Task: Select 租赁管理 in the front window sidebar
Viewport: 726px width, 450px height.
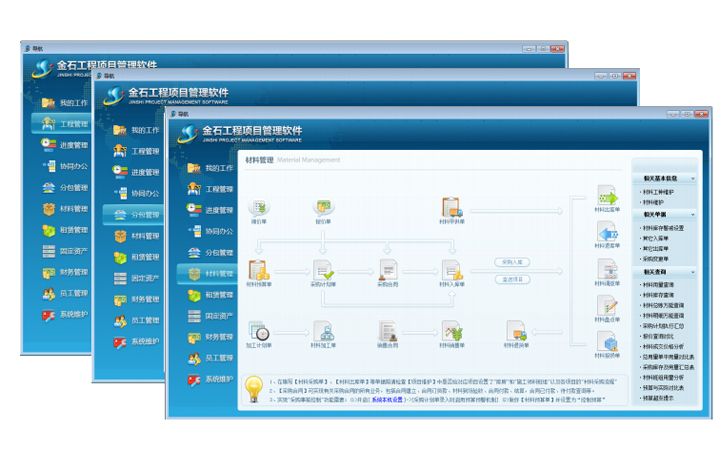Action: [x=218, y=295]
